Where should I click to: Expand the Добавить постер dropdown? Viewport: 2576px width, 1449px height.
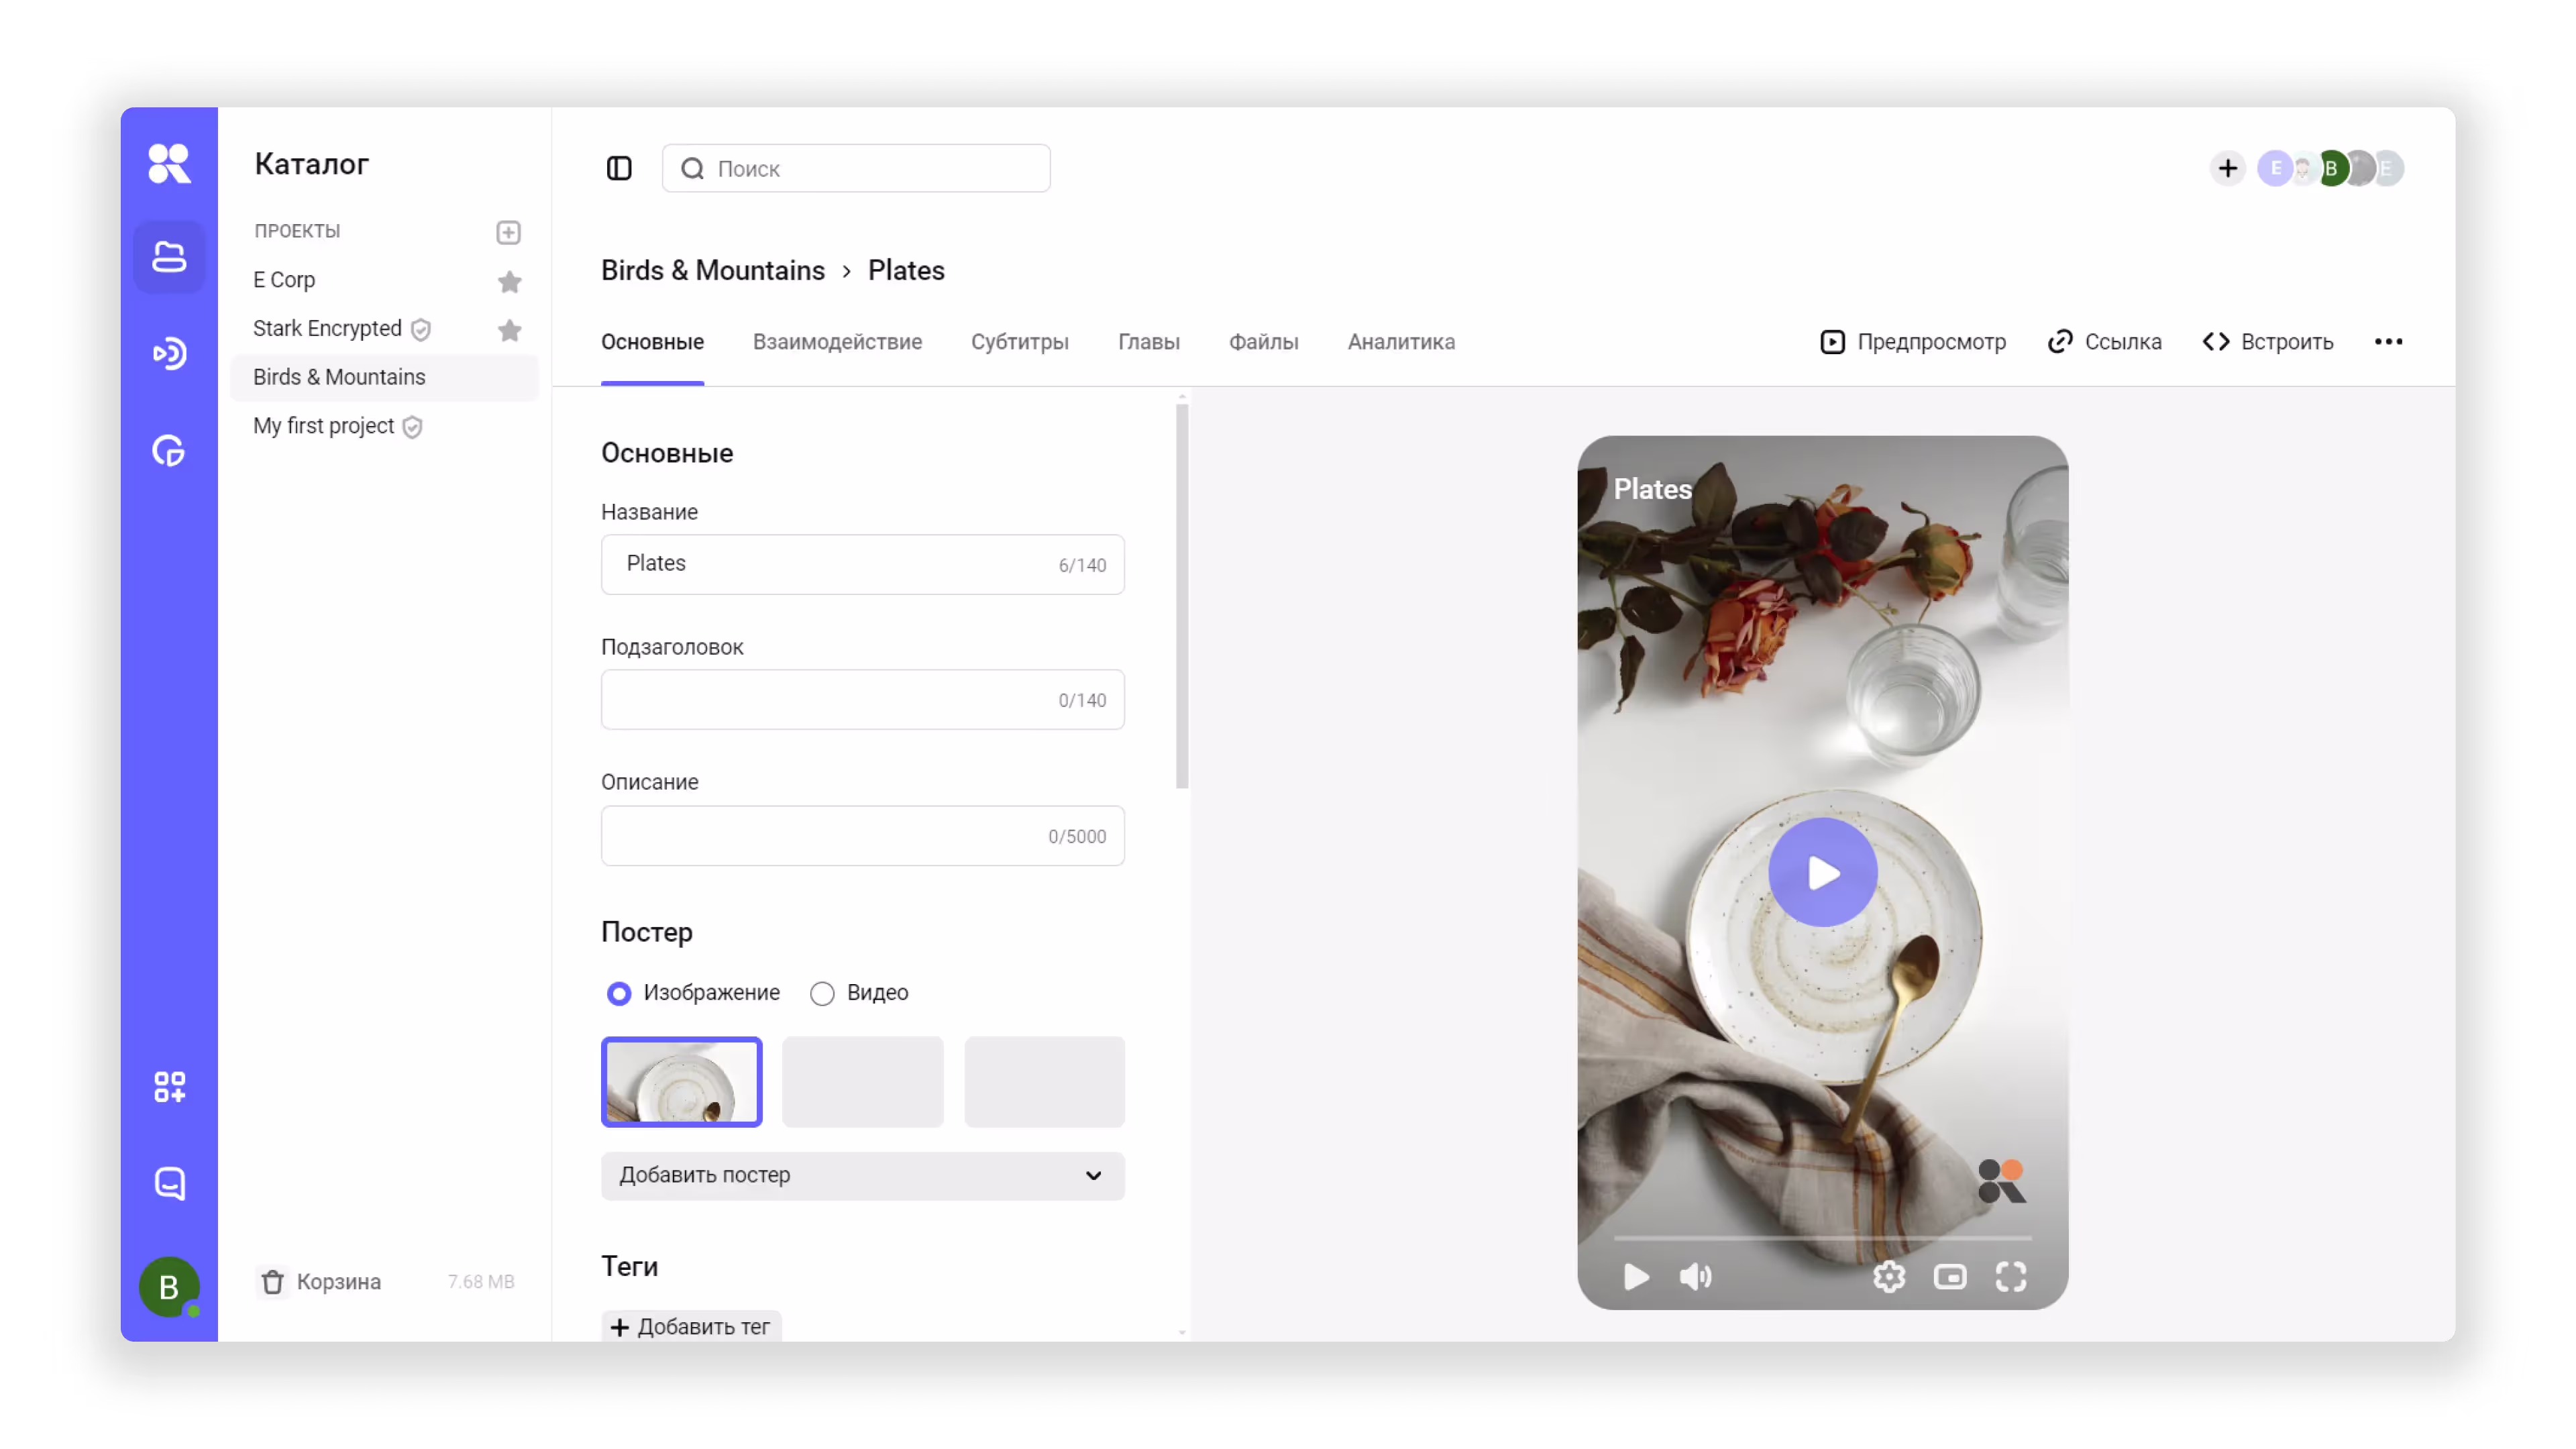862,1175
